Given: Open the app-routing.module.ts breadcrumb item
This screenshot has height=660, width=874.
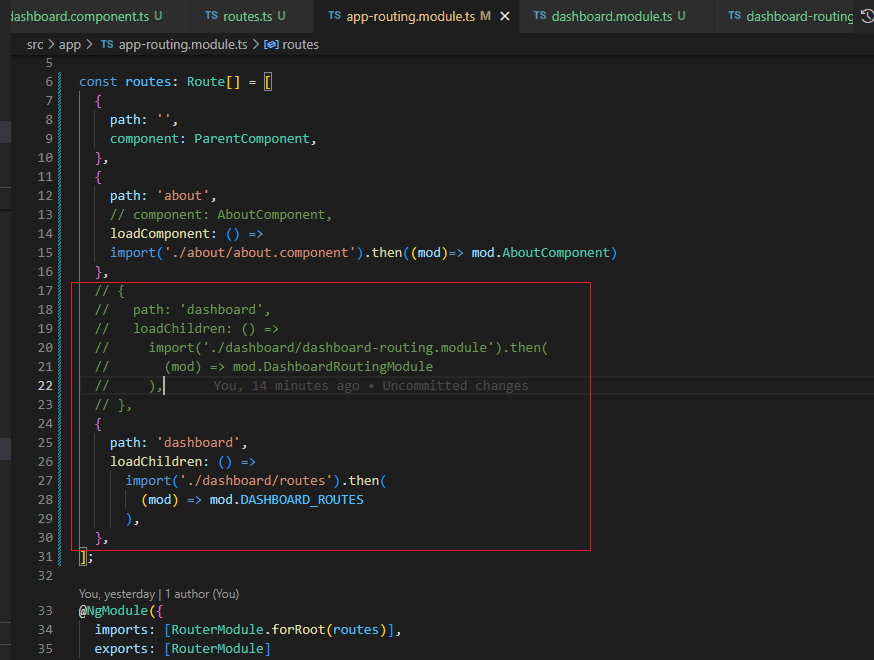Looking at the screenshot, I should pos(184,45).
